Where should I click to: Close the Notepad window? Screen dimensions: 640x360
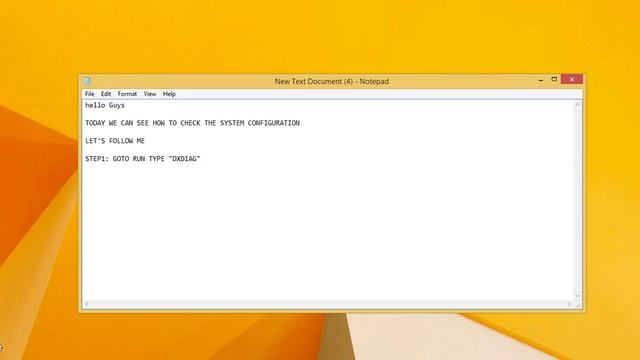572,80
